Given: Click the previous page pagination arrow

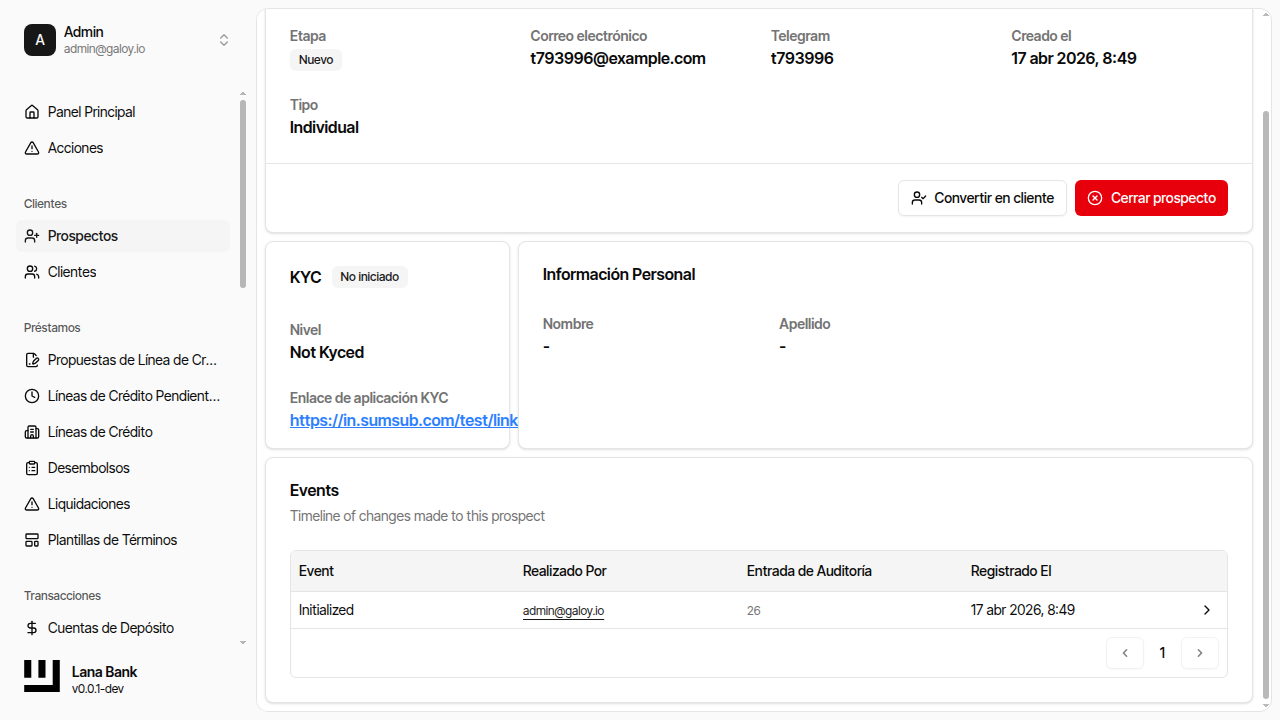Looking at the screenshot, I should click(1124, 652).
